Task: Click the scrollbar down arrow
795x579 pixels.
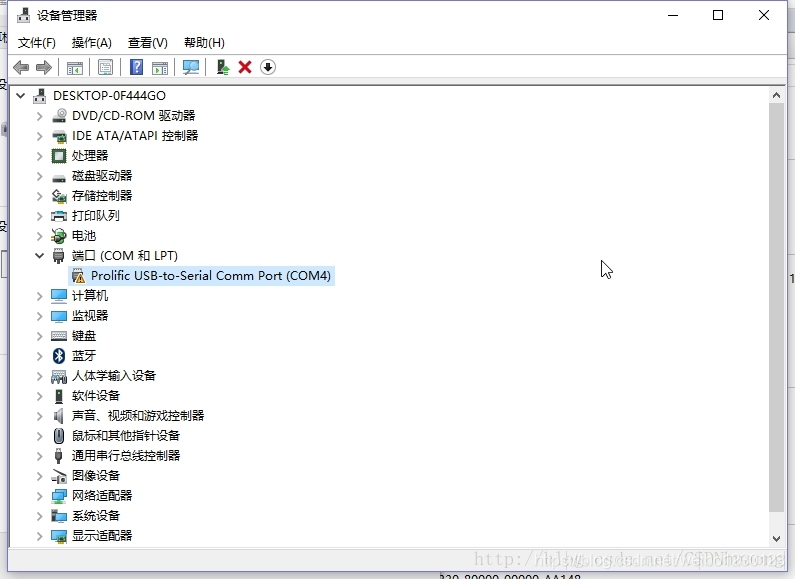Action: 776,538
